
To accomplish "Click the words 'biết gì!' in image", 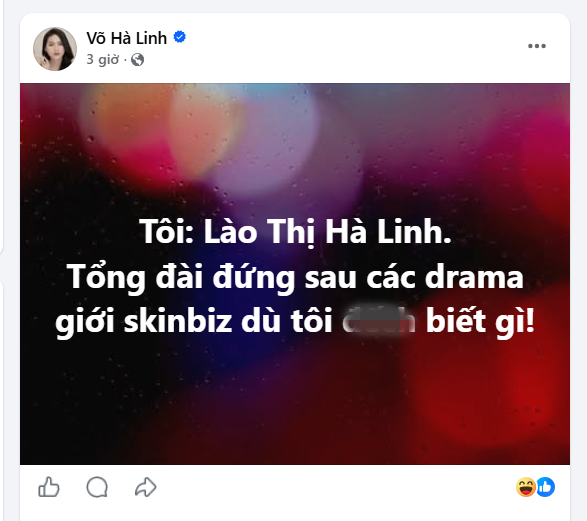I will click(480, 322).
